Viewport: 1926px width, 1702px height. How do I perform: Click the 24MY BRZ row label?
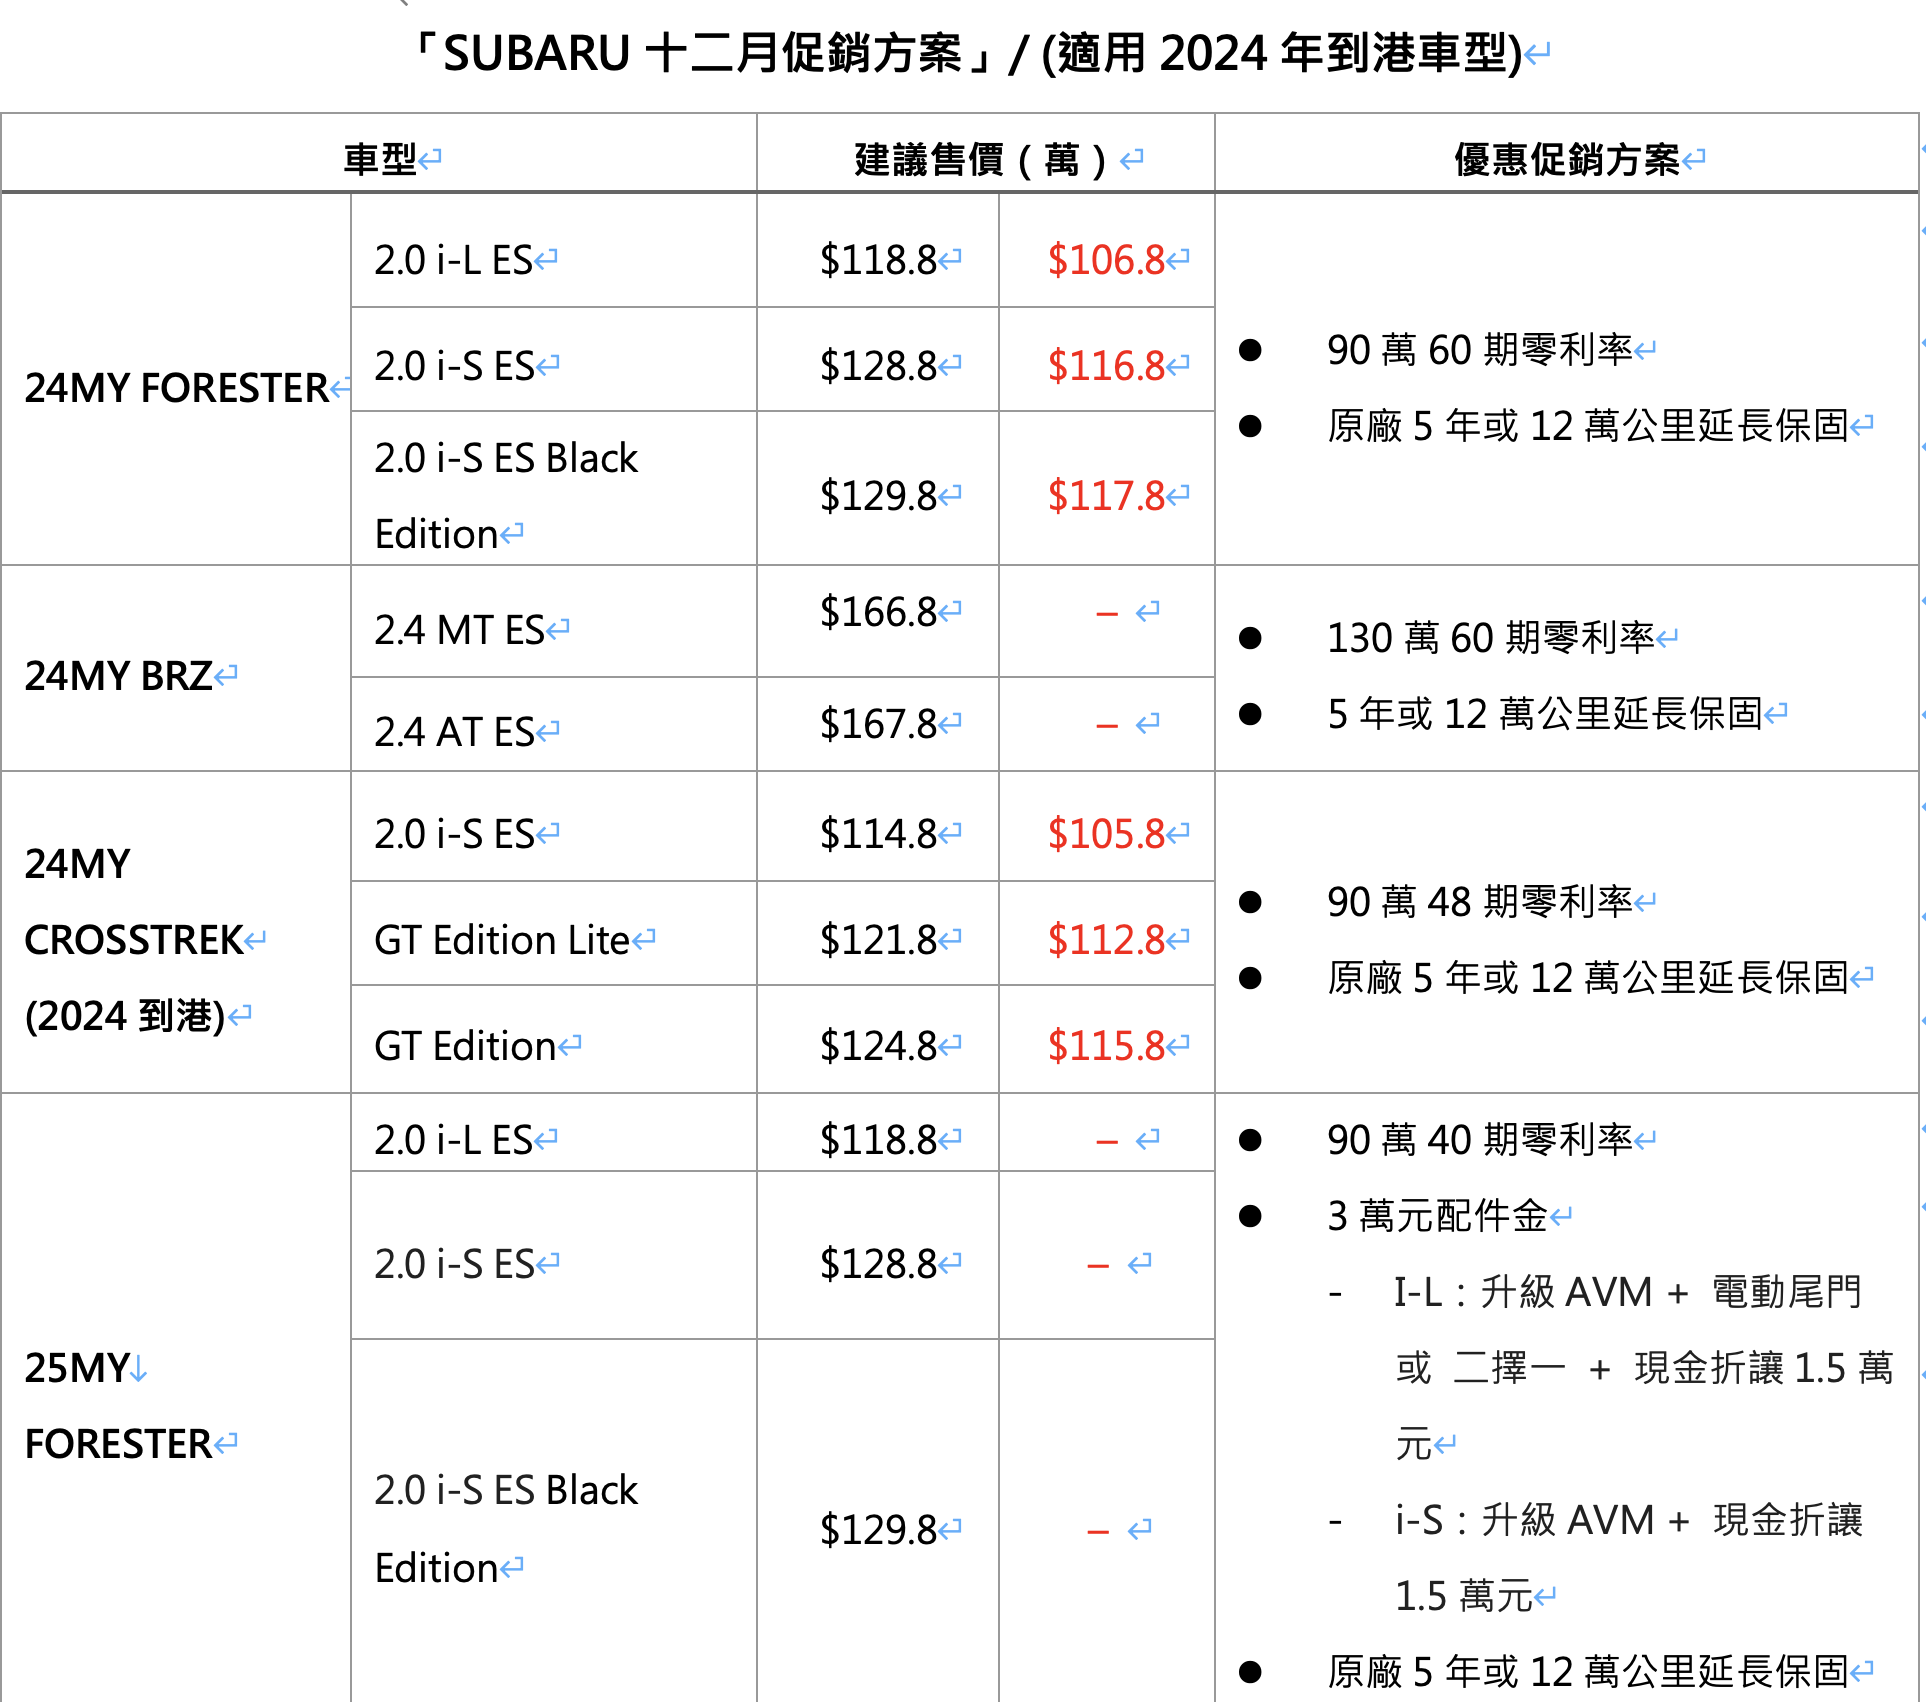coord(119,676)
